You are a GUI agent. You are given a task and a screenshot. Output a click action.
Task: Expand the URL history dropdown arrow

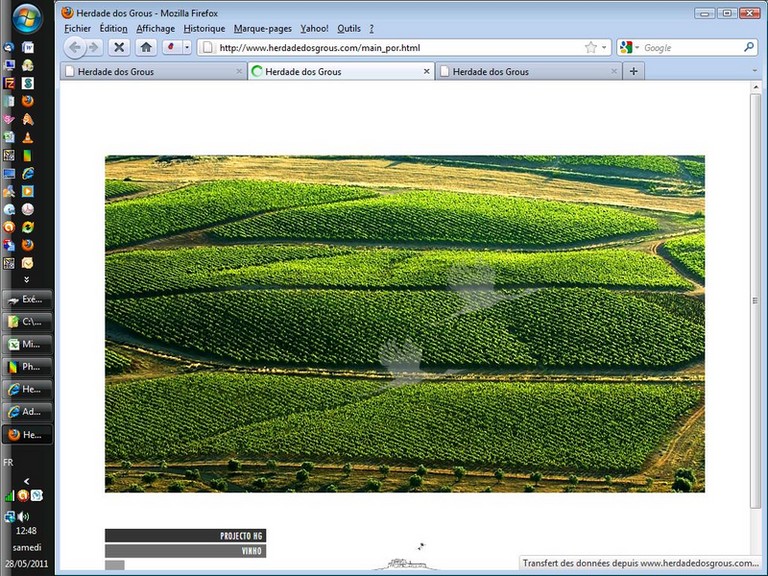(x=604, y=47)
